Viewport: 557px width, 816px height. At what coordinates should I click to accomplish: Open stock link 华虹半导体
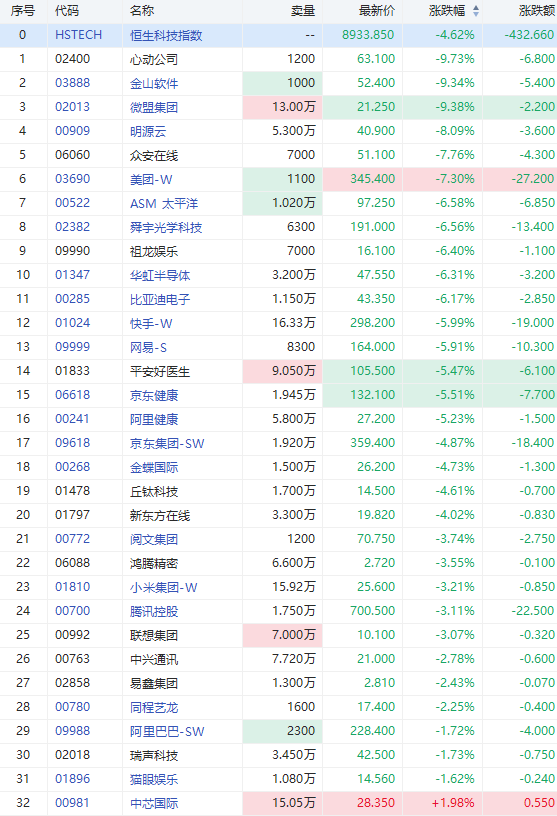pos(160,275)
